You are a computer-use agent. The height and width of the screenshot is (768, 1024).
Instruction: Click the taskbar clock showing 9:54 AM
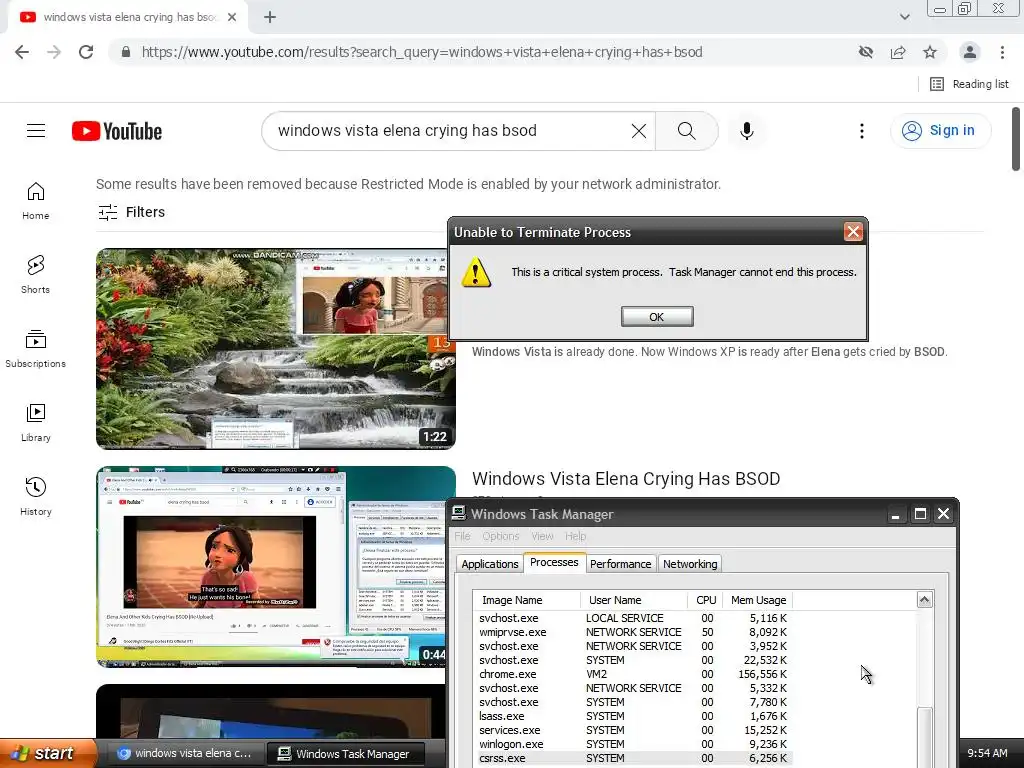coord(987,753)
